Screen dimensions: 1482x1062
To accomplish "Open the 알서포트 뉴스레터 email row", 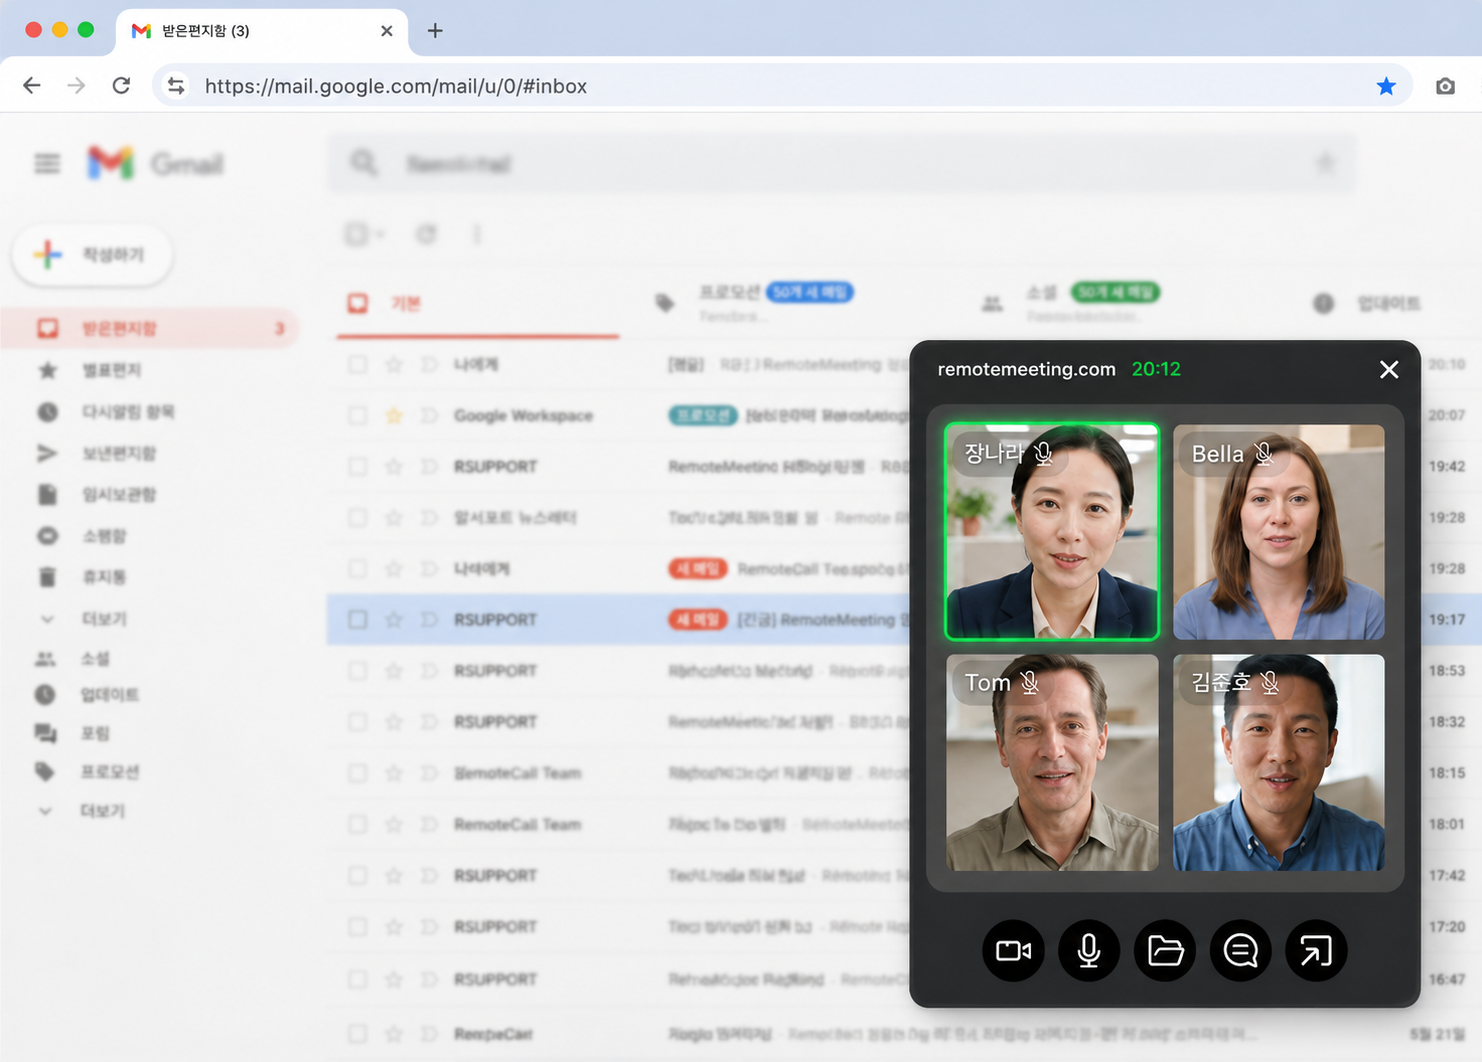I will click(x=620, y=518).
